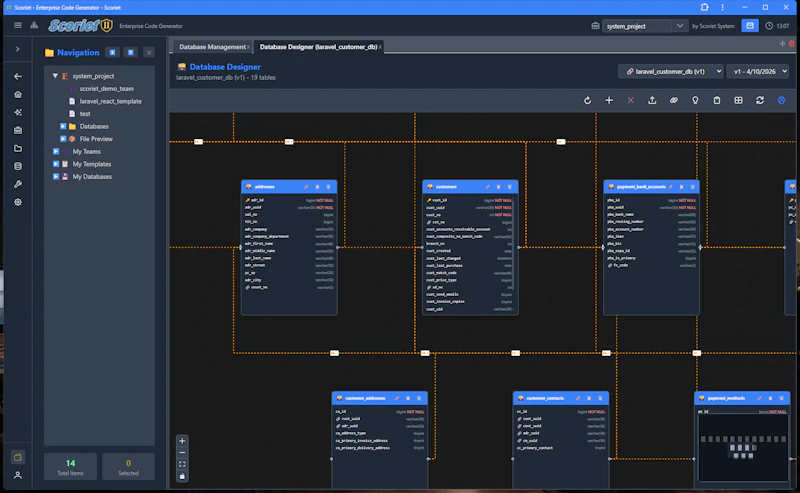This screenshot has height=493, width=800.
Task: Click the blue mail icon button in header
Action: pyautogui.click(x=749, y=26)
